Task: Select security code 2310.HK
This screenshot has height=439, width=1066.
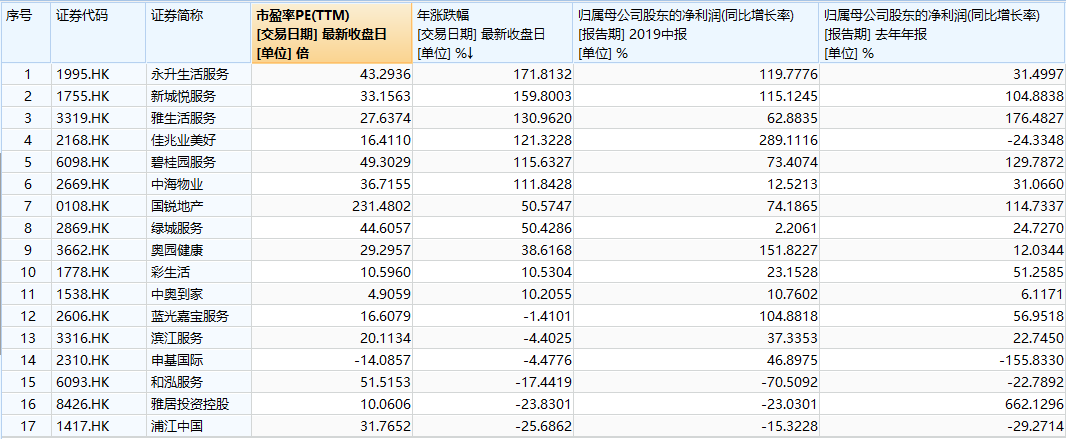Action: [x=83, y=360]
